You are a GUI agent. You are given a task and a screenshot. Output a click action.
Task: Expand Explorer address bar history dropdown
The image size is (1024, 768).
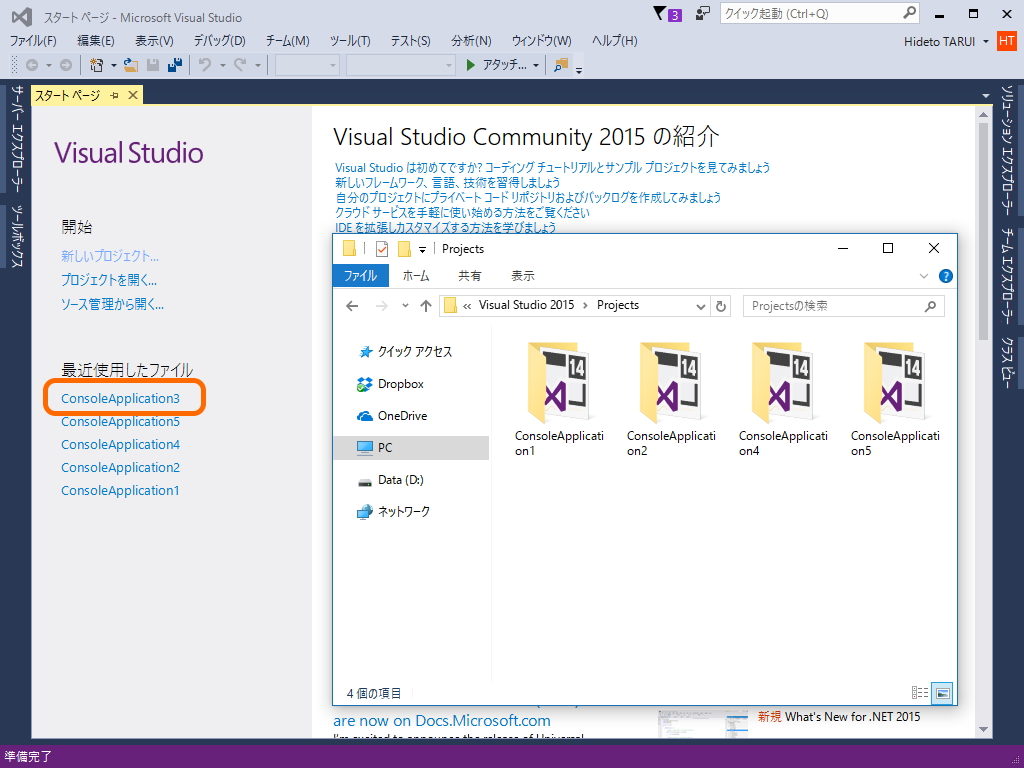pos(701,306)
